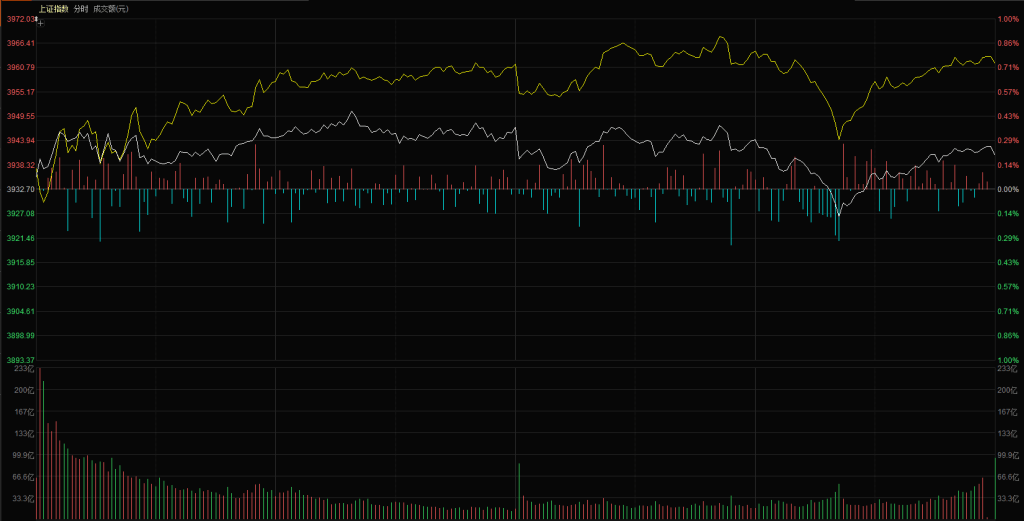Select the 3893.37 bottom price label
1024x521 pixels.
(20, 360)
